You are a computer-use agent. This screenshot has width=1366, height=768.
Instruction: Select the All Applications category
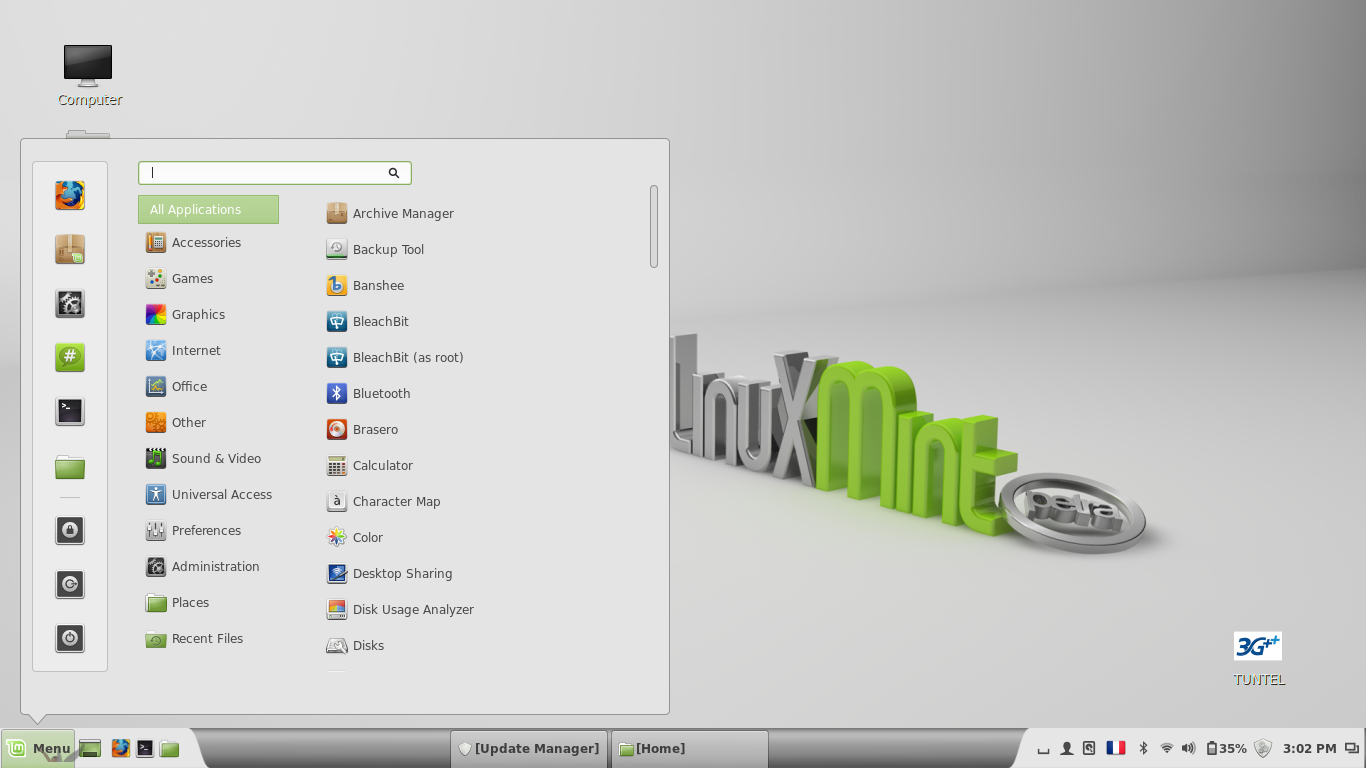pyautogui.click(x=208, y=209)
